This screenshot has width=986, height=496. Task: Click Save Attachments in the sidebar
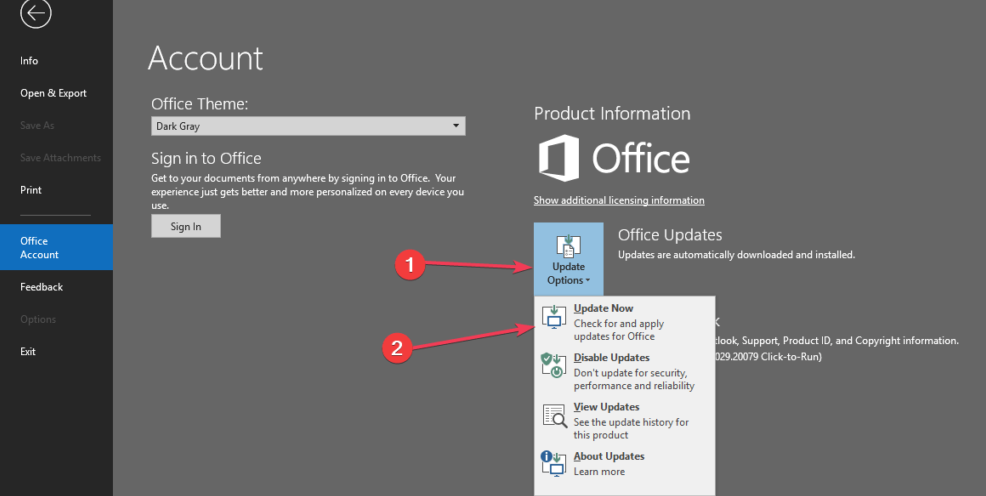click(x=60, y=158)
